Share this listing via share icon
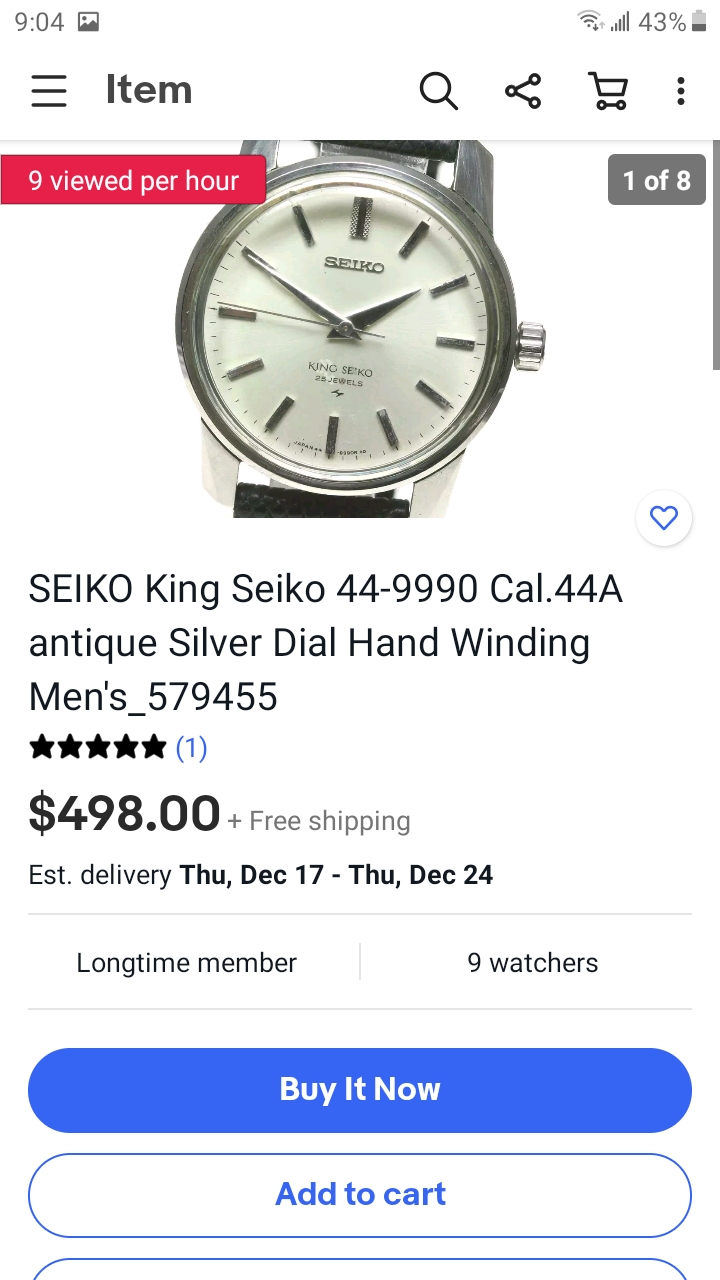The width and height of the screenshot is (720, 1280). point(523,91)
